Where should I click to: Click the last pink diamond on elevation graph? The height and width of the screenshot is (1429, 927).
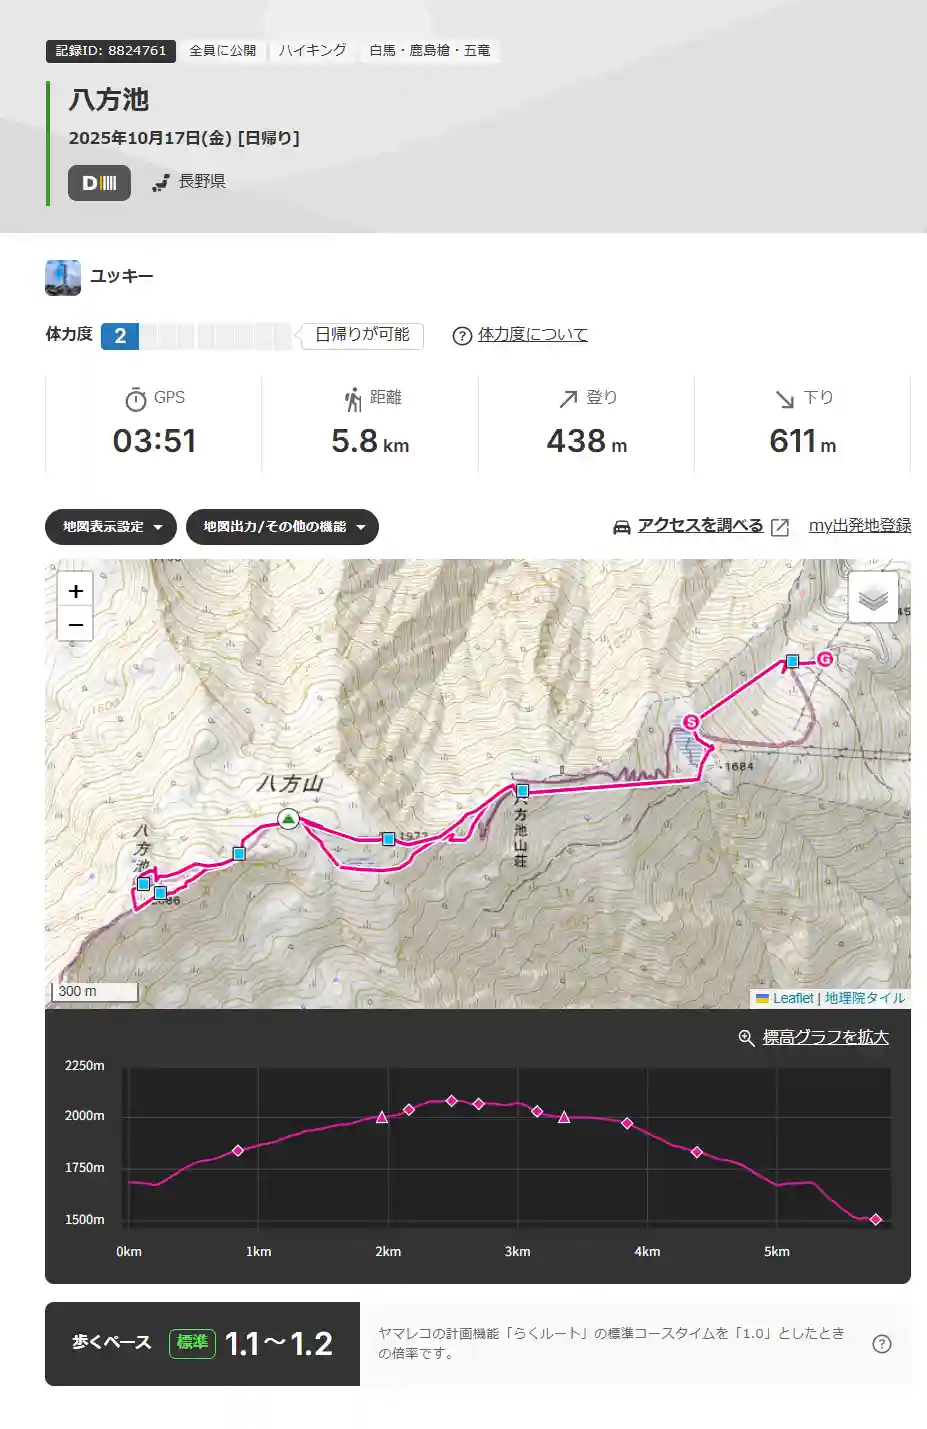coord(876,1219)
